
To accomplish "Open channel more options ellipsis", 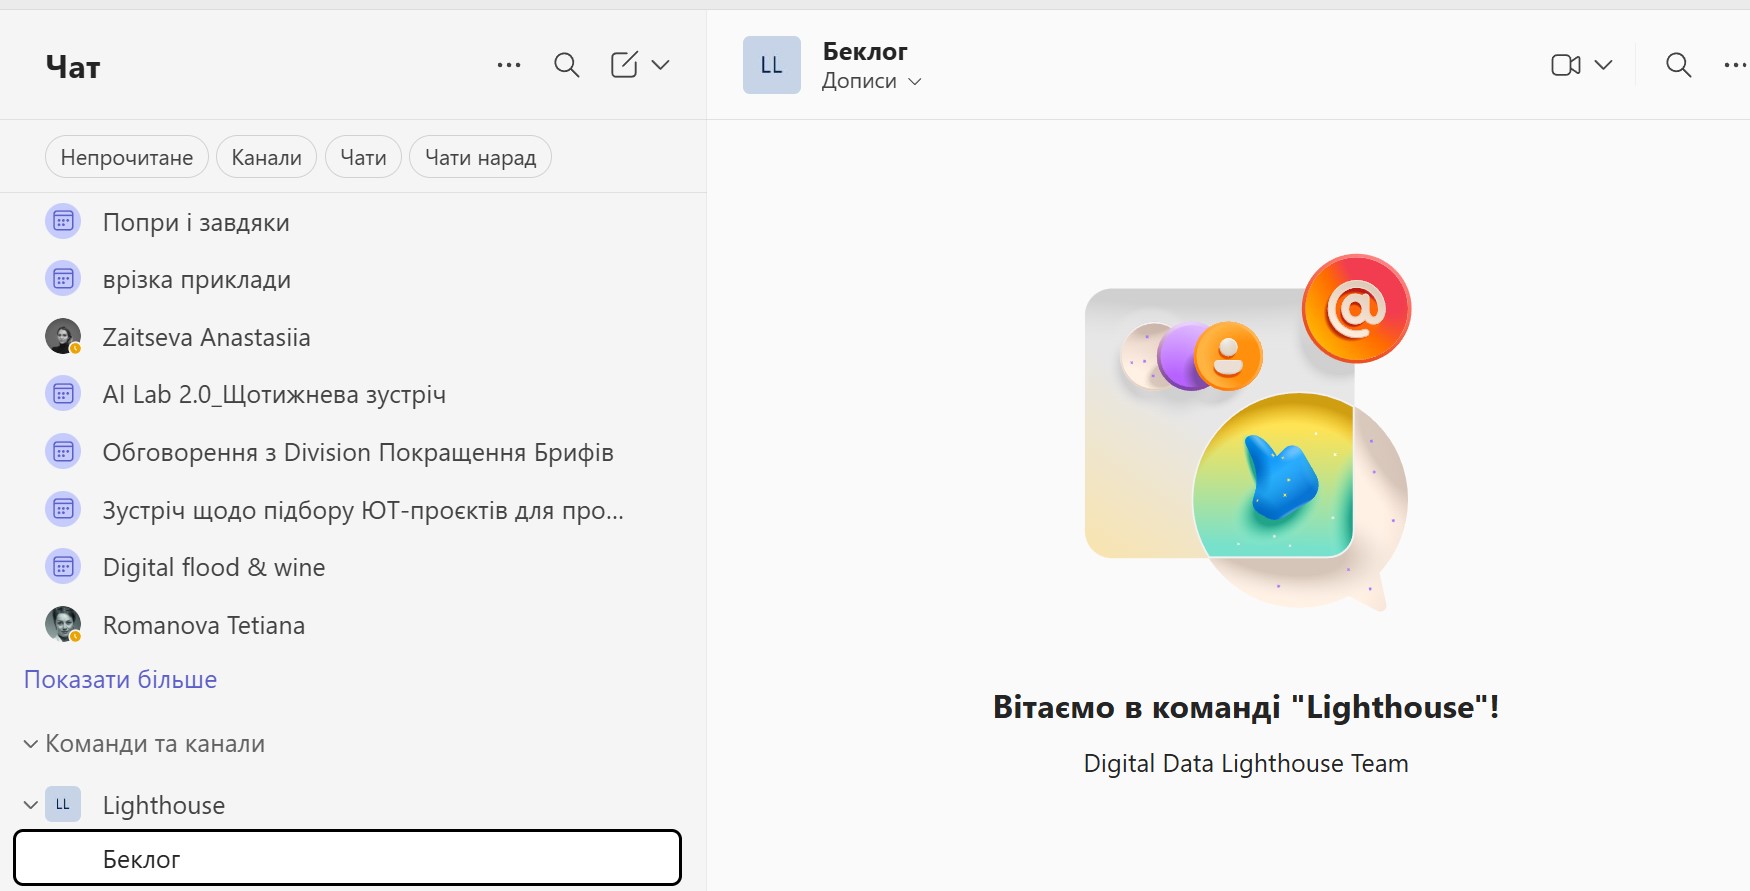I will pos(1736,65).
